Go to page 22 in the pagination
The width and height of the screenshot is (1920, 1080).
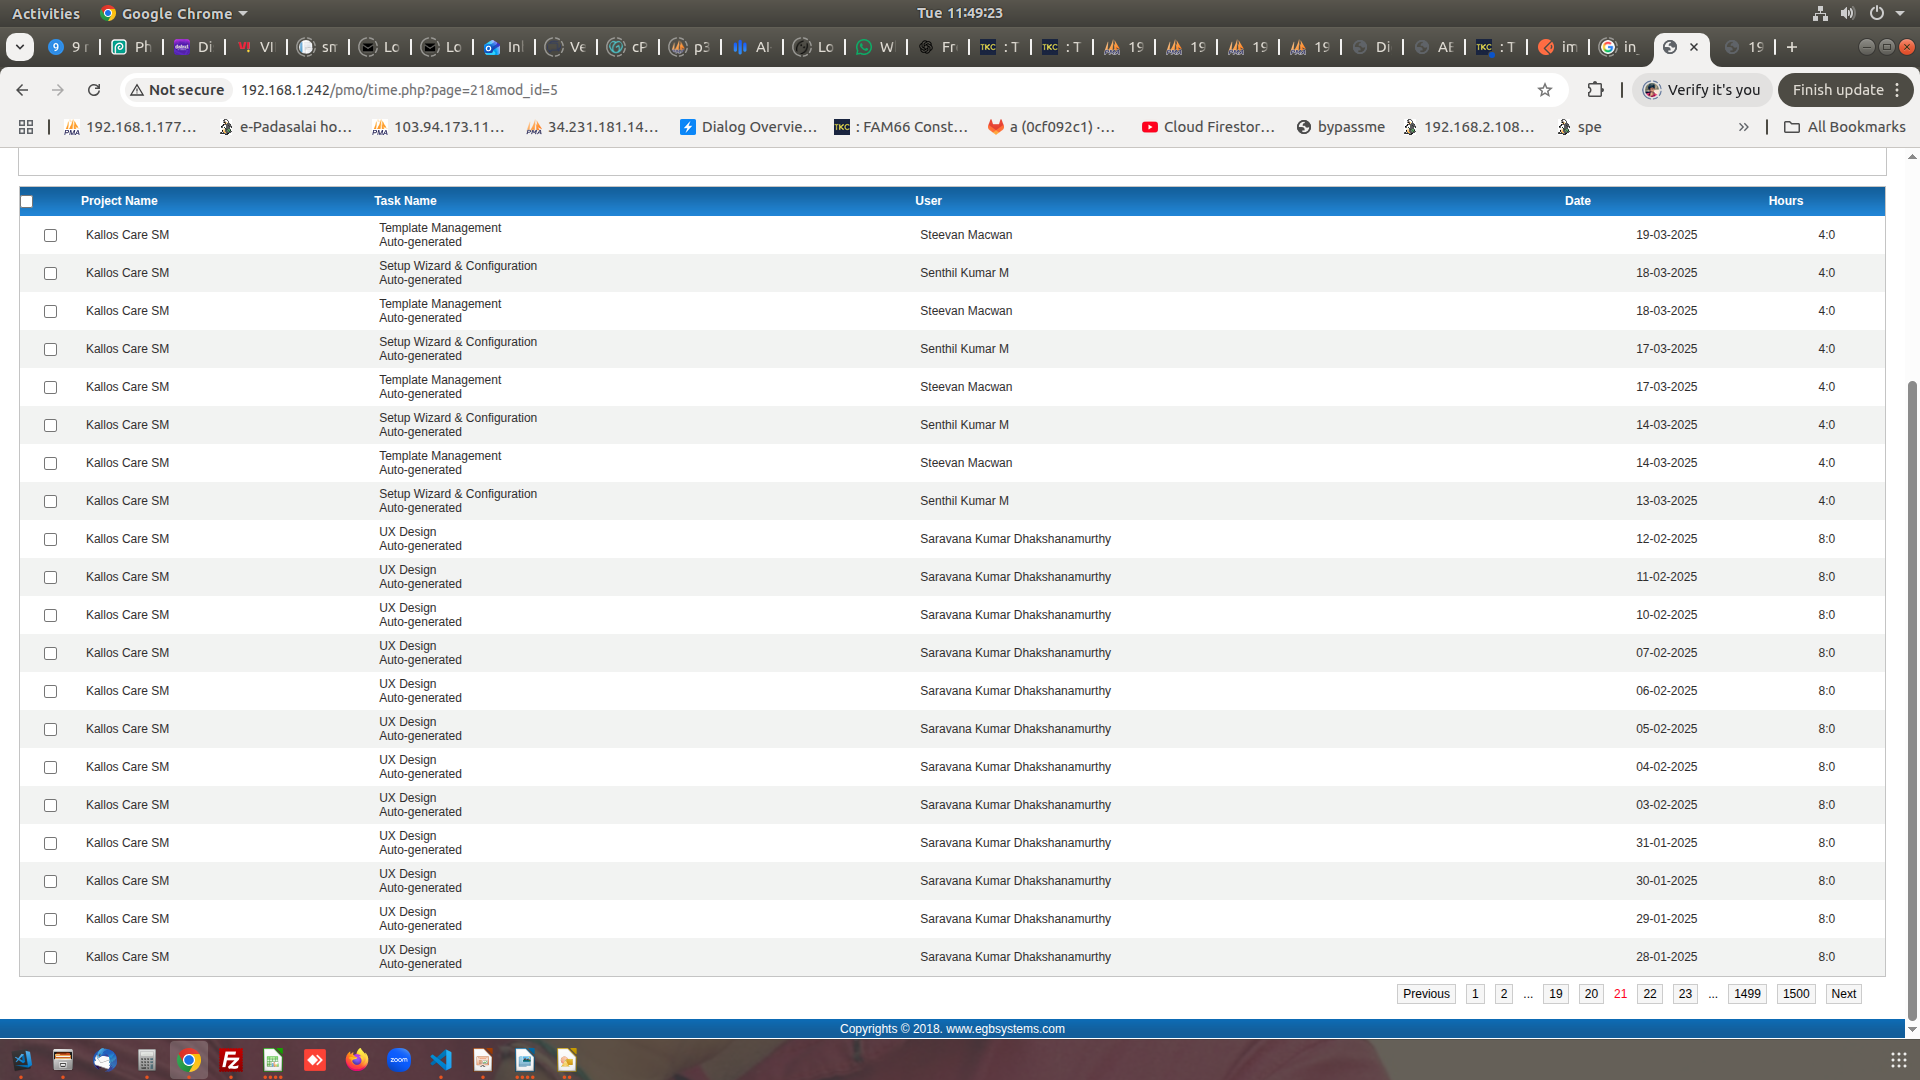pos(1650,994)
